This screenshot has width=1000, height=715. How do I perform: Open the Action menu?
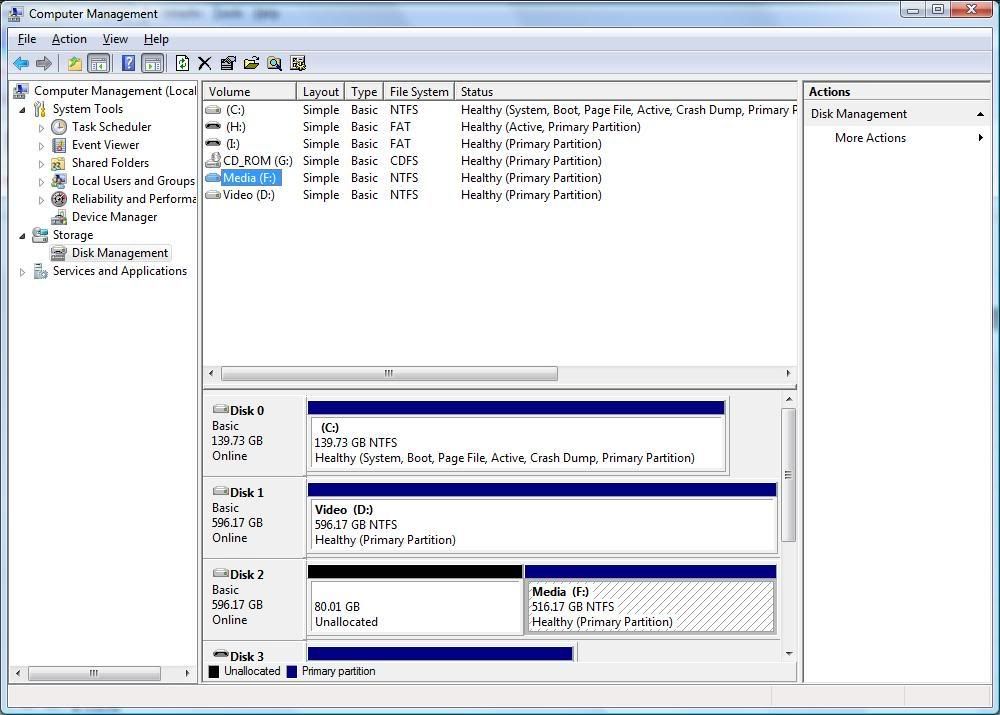69,39
